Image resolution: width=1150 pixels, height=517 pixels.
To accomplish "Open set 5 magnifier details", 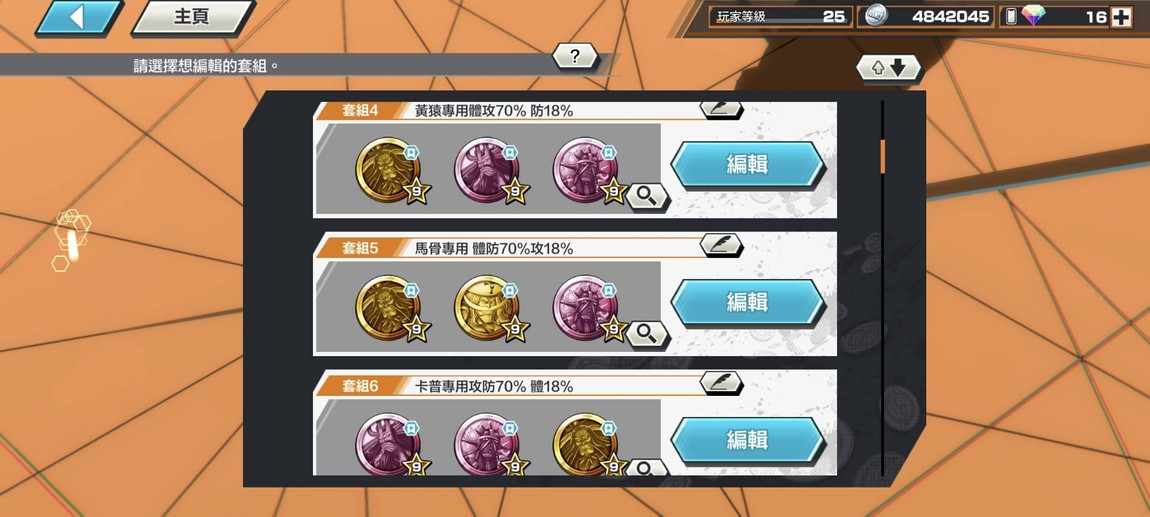I will tap(647, 334).
